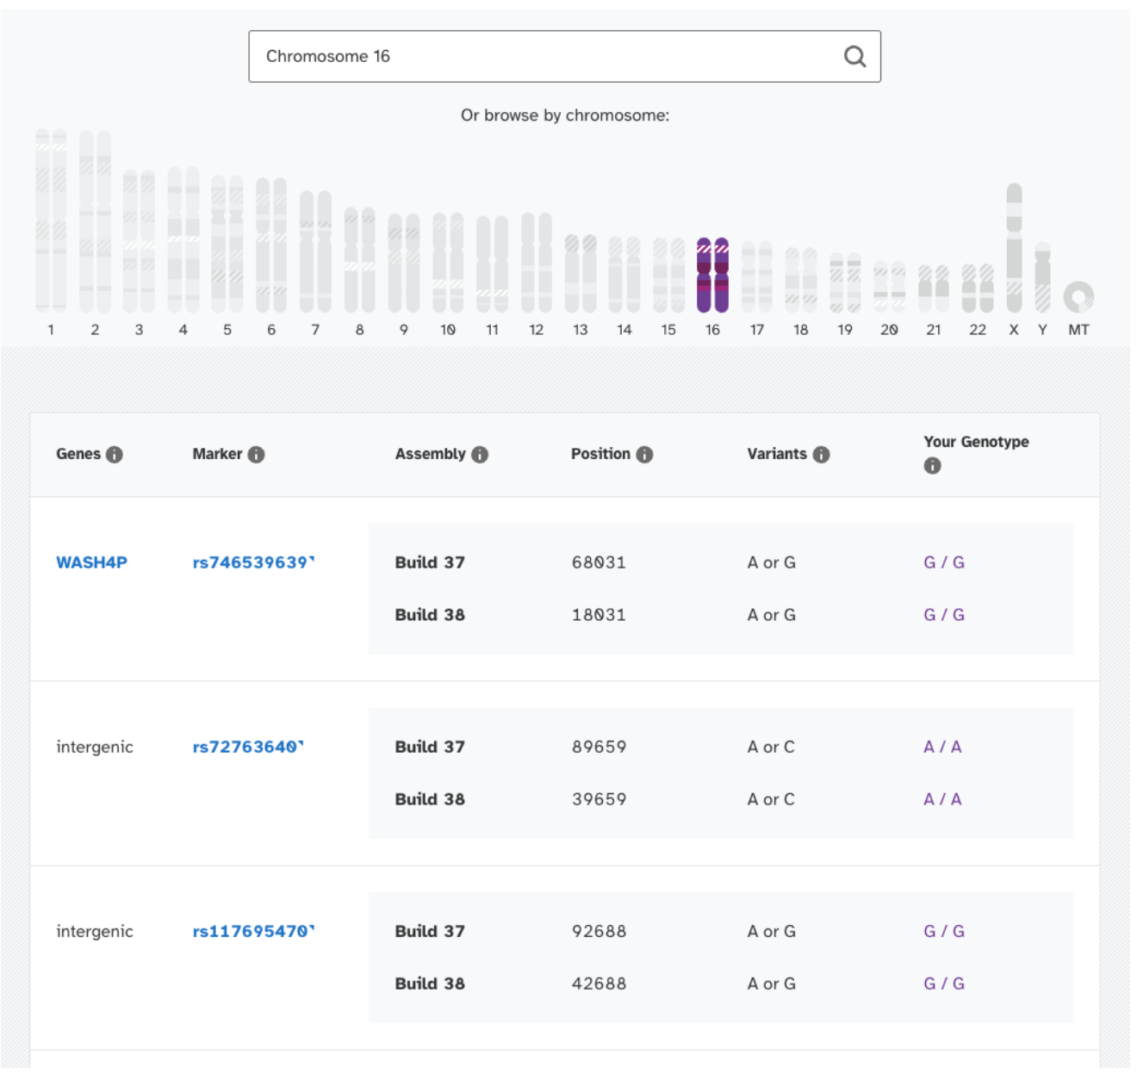
Task: Open the WASH4P gene page
Action: point(91,562)
